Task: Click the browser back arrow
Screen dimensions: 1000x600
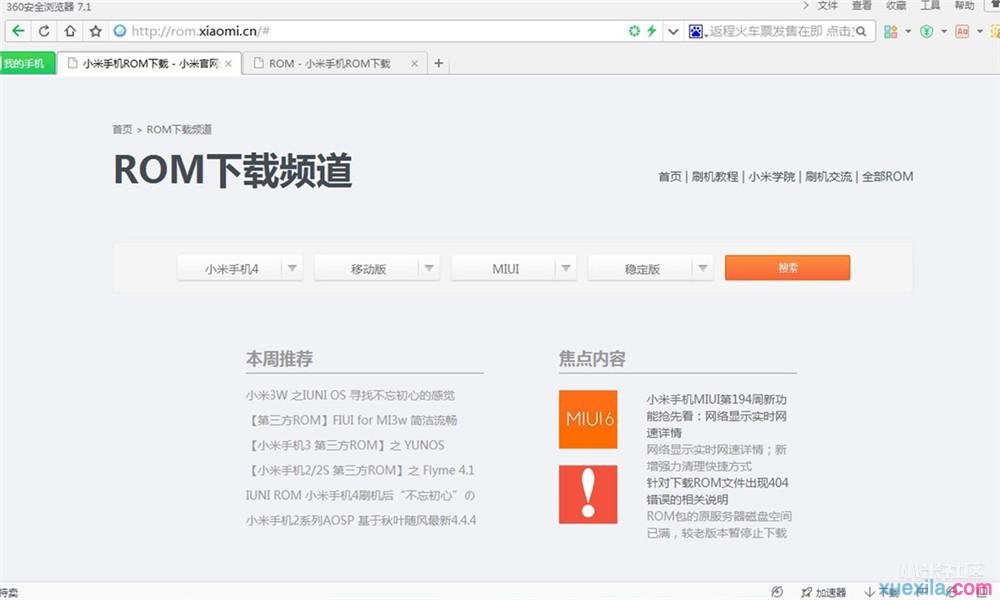Action: click(18, 31)
